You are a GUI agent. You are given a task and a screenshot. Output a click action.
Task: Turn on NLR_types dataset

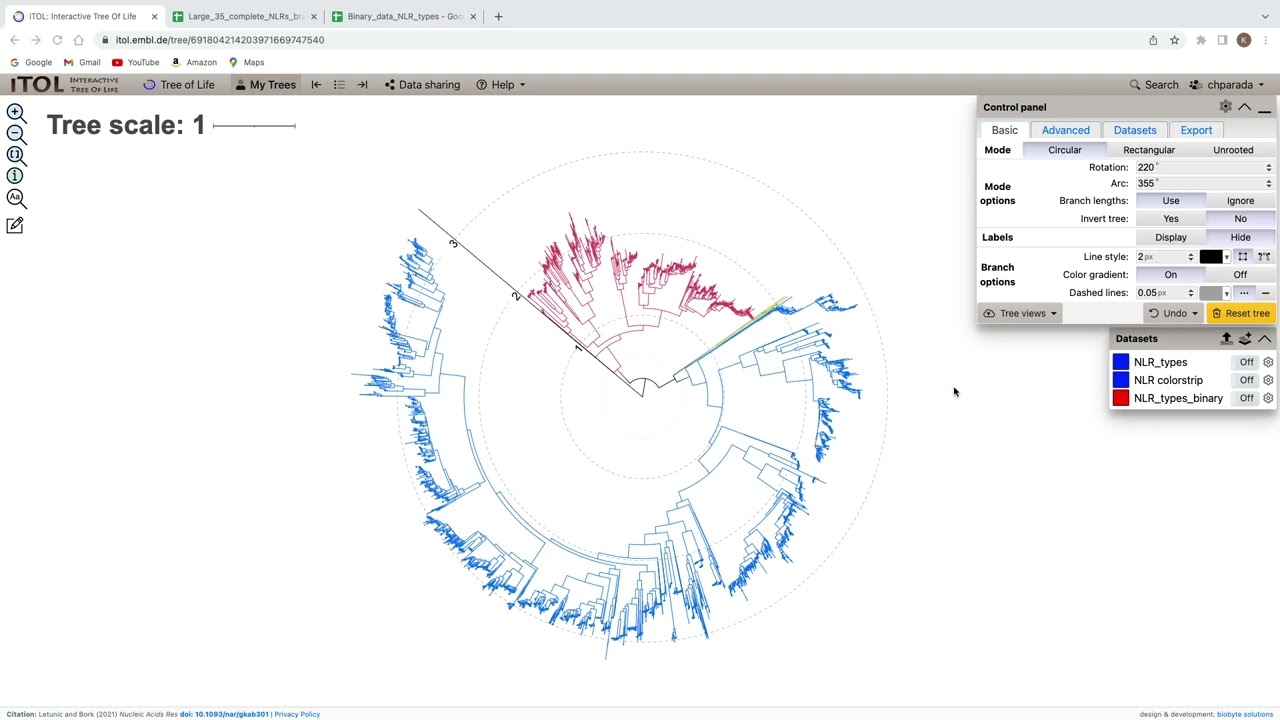pos(1247,362)
